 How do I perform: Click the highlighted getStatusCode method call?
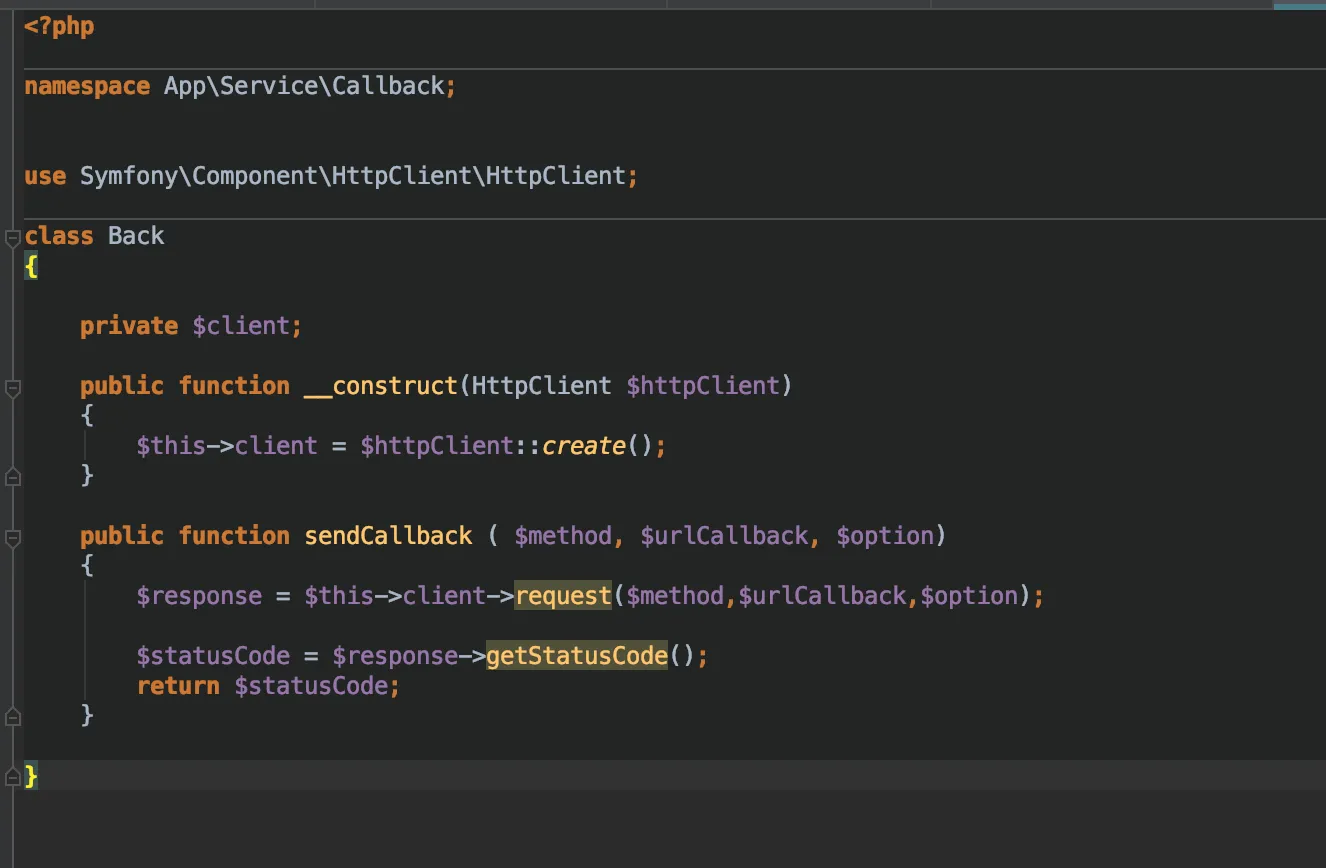point(577,656)
